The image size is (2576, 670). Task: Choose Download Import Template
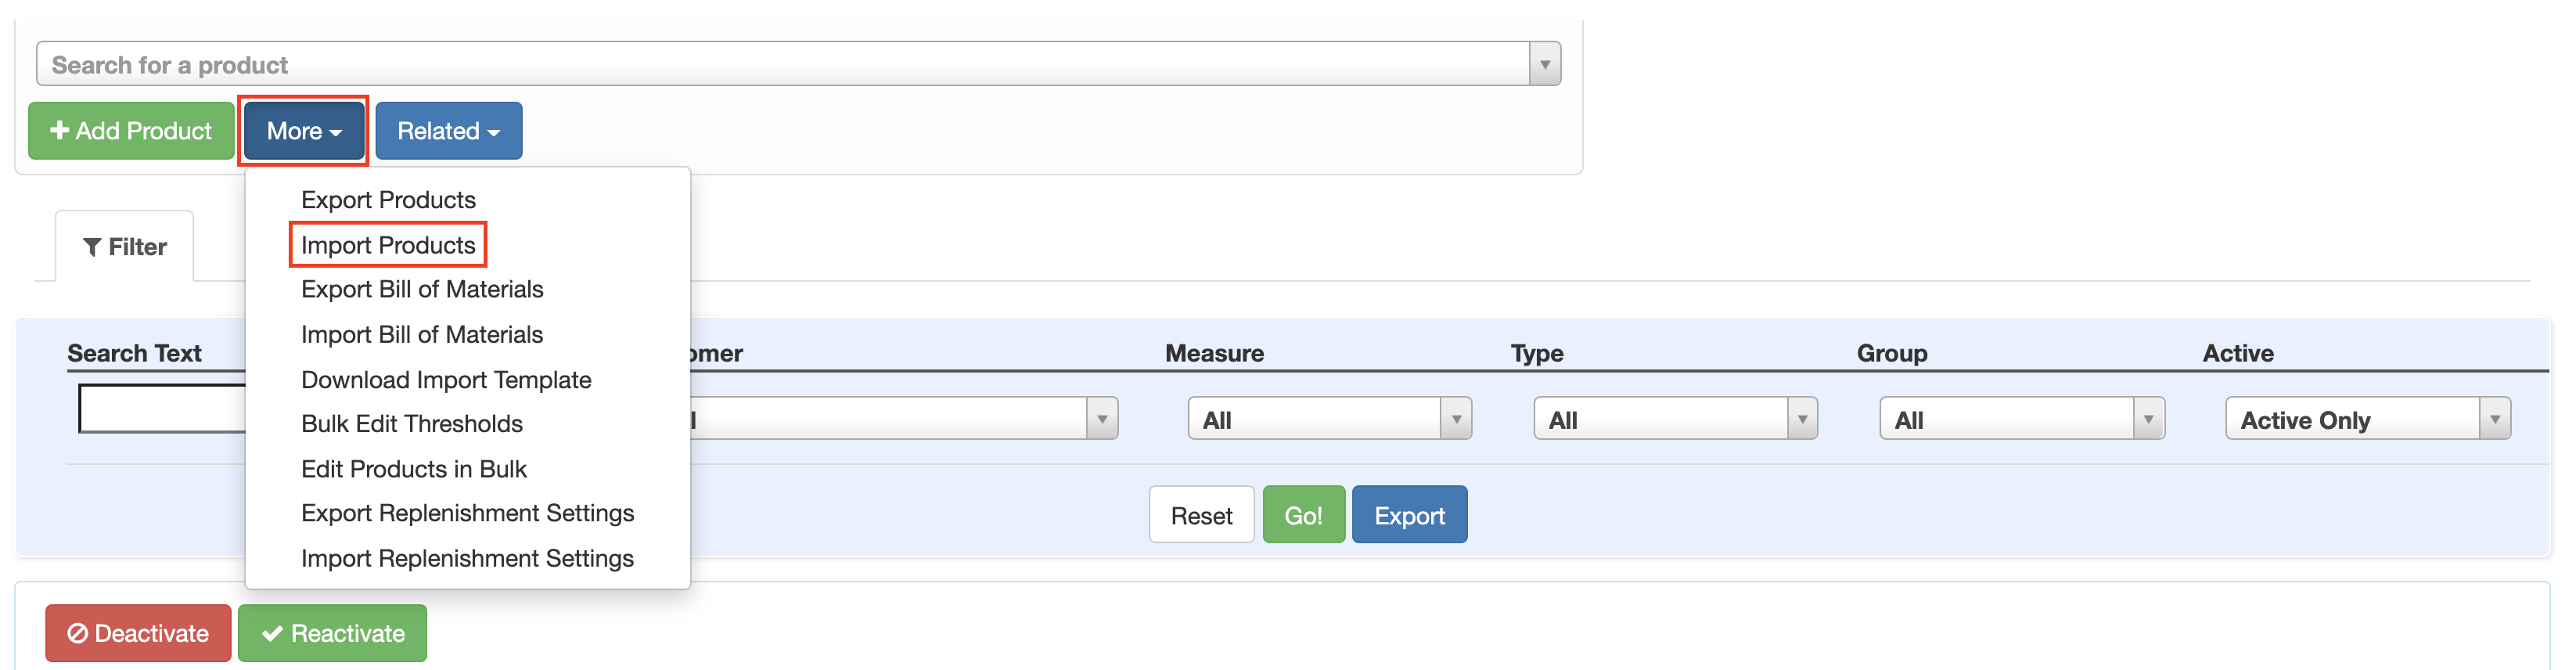click(446, 379)
